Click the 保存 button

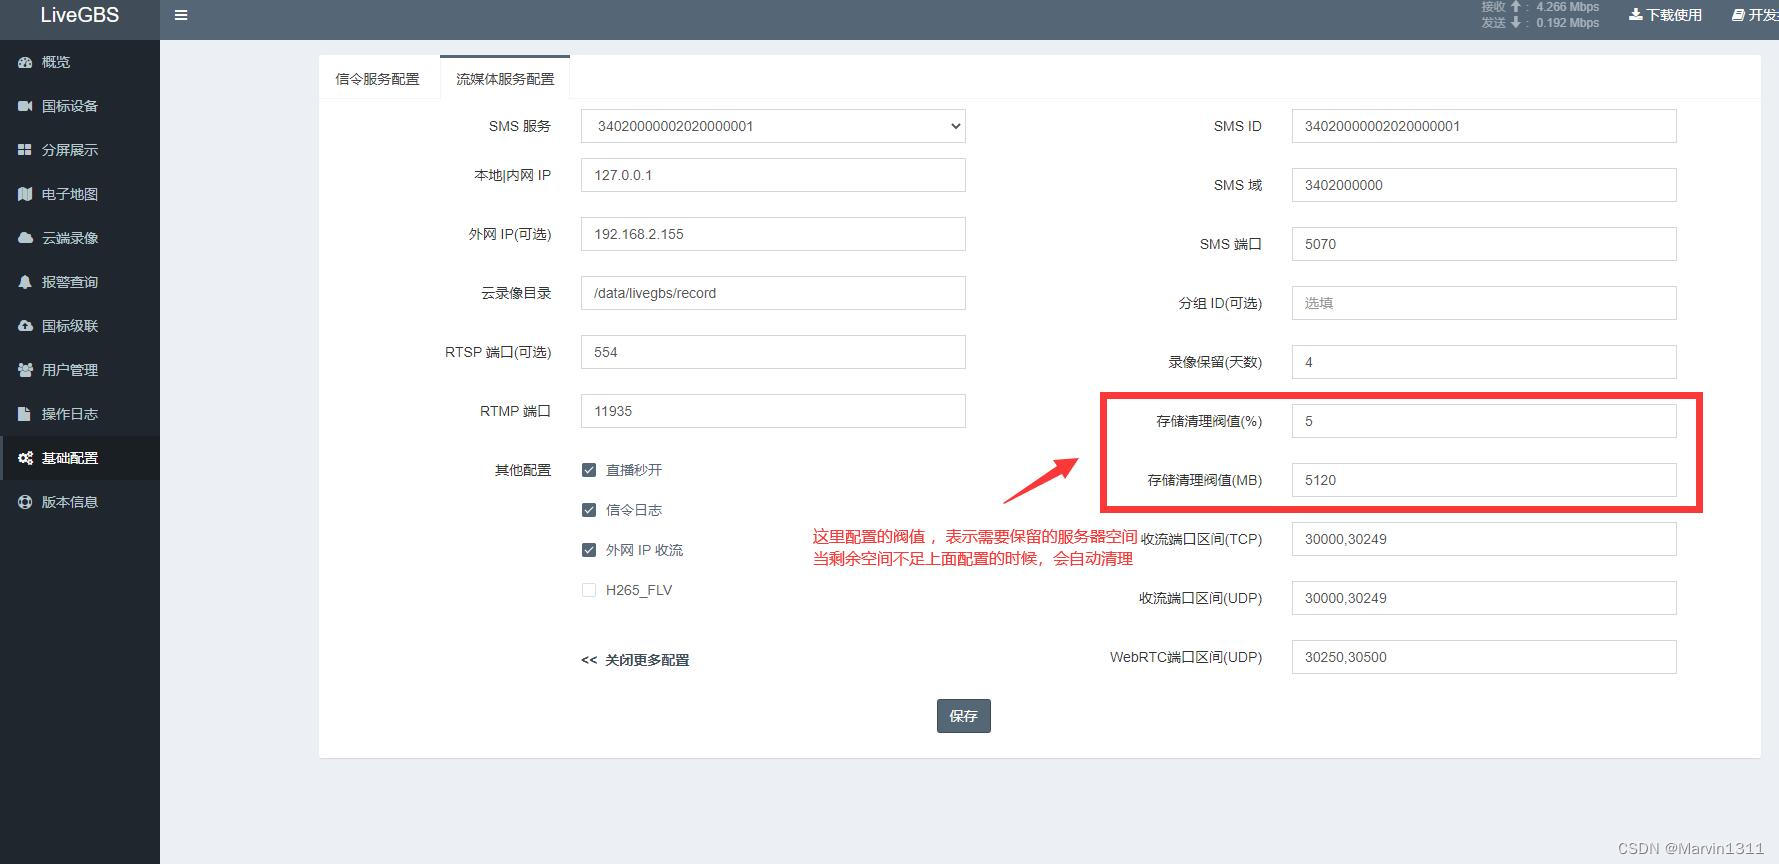point(963,716)
